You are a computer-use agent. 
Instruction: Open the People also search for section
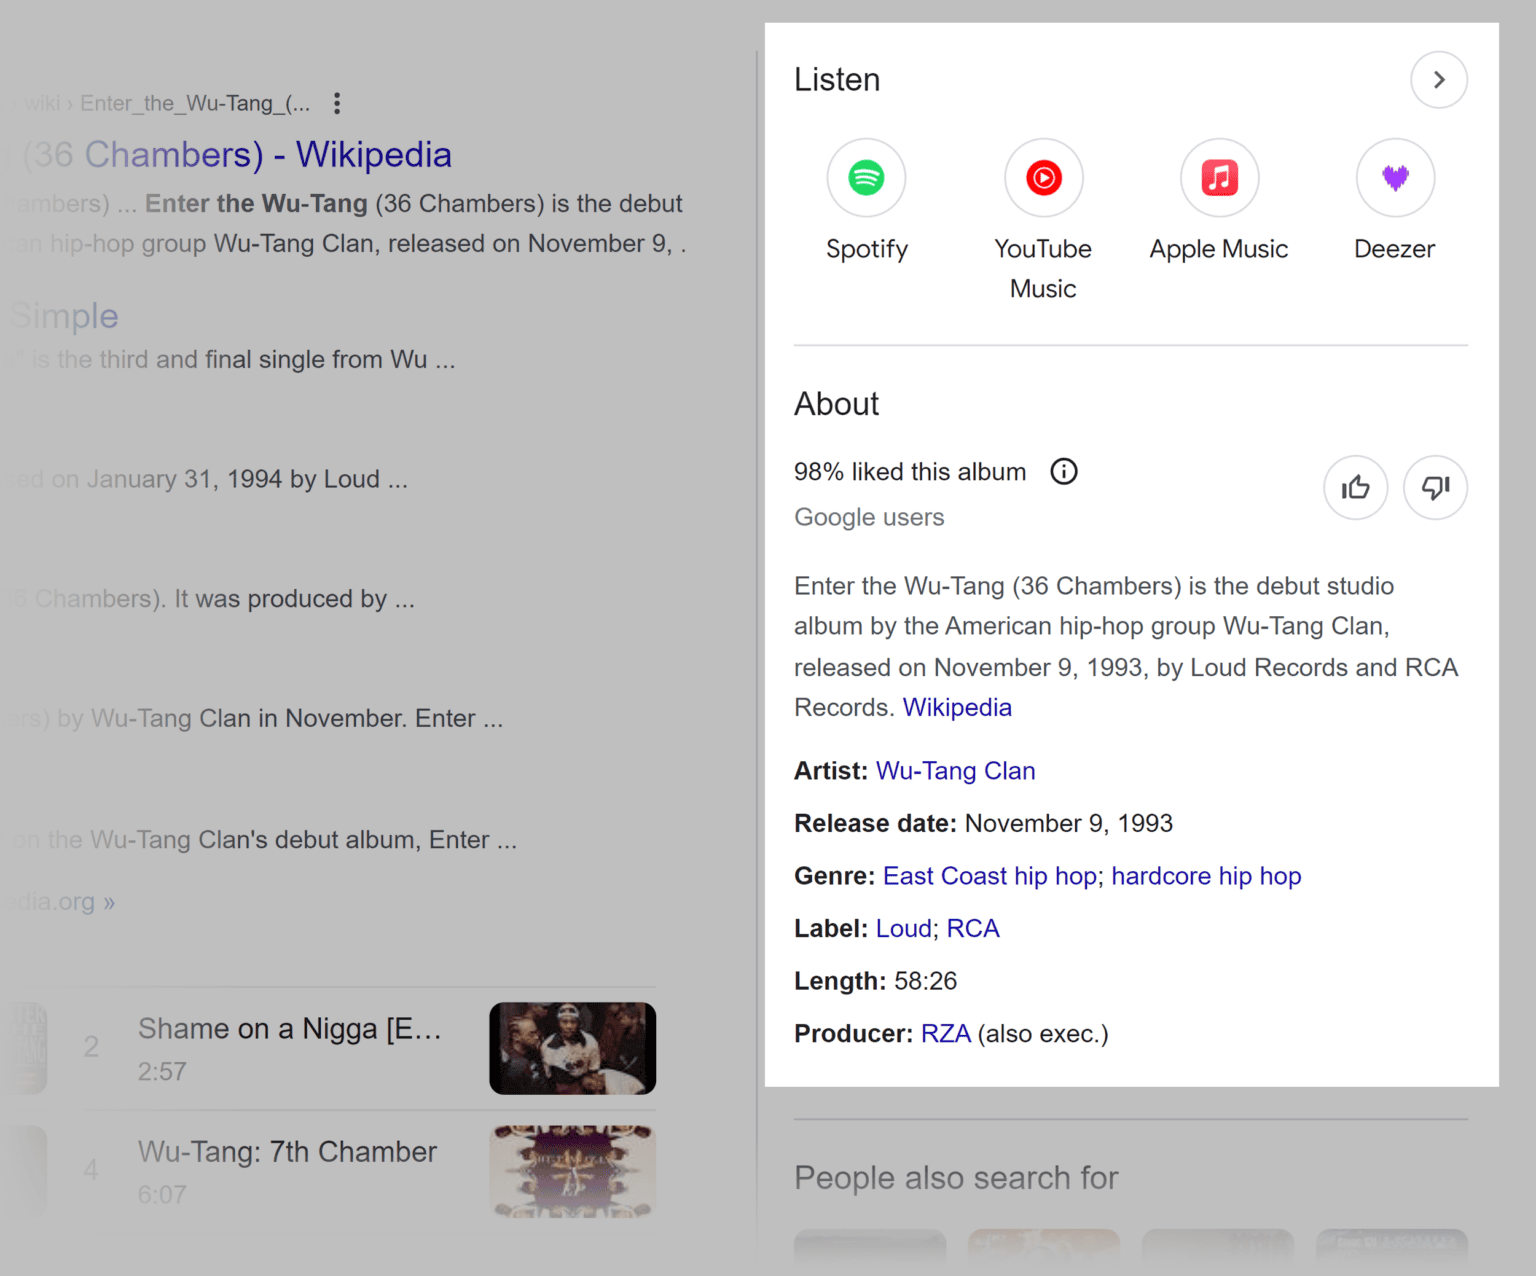click(x=955, y=1178)
